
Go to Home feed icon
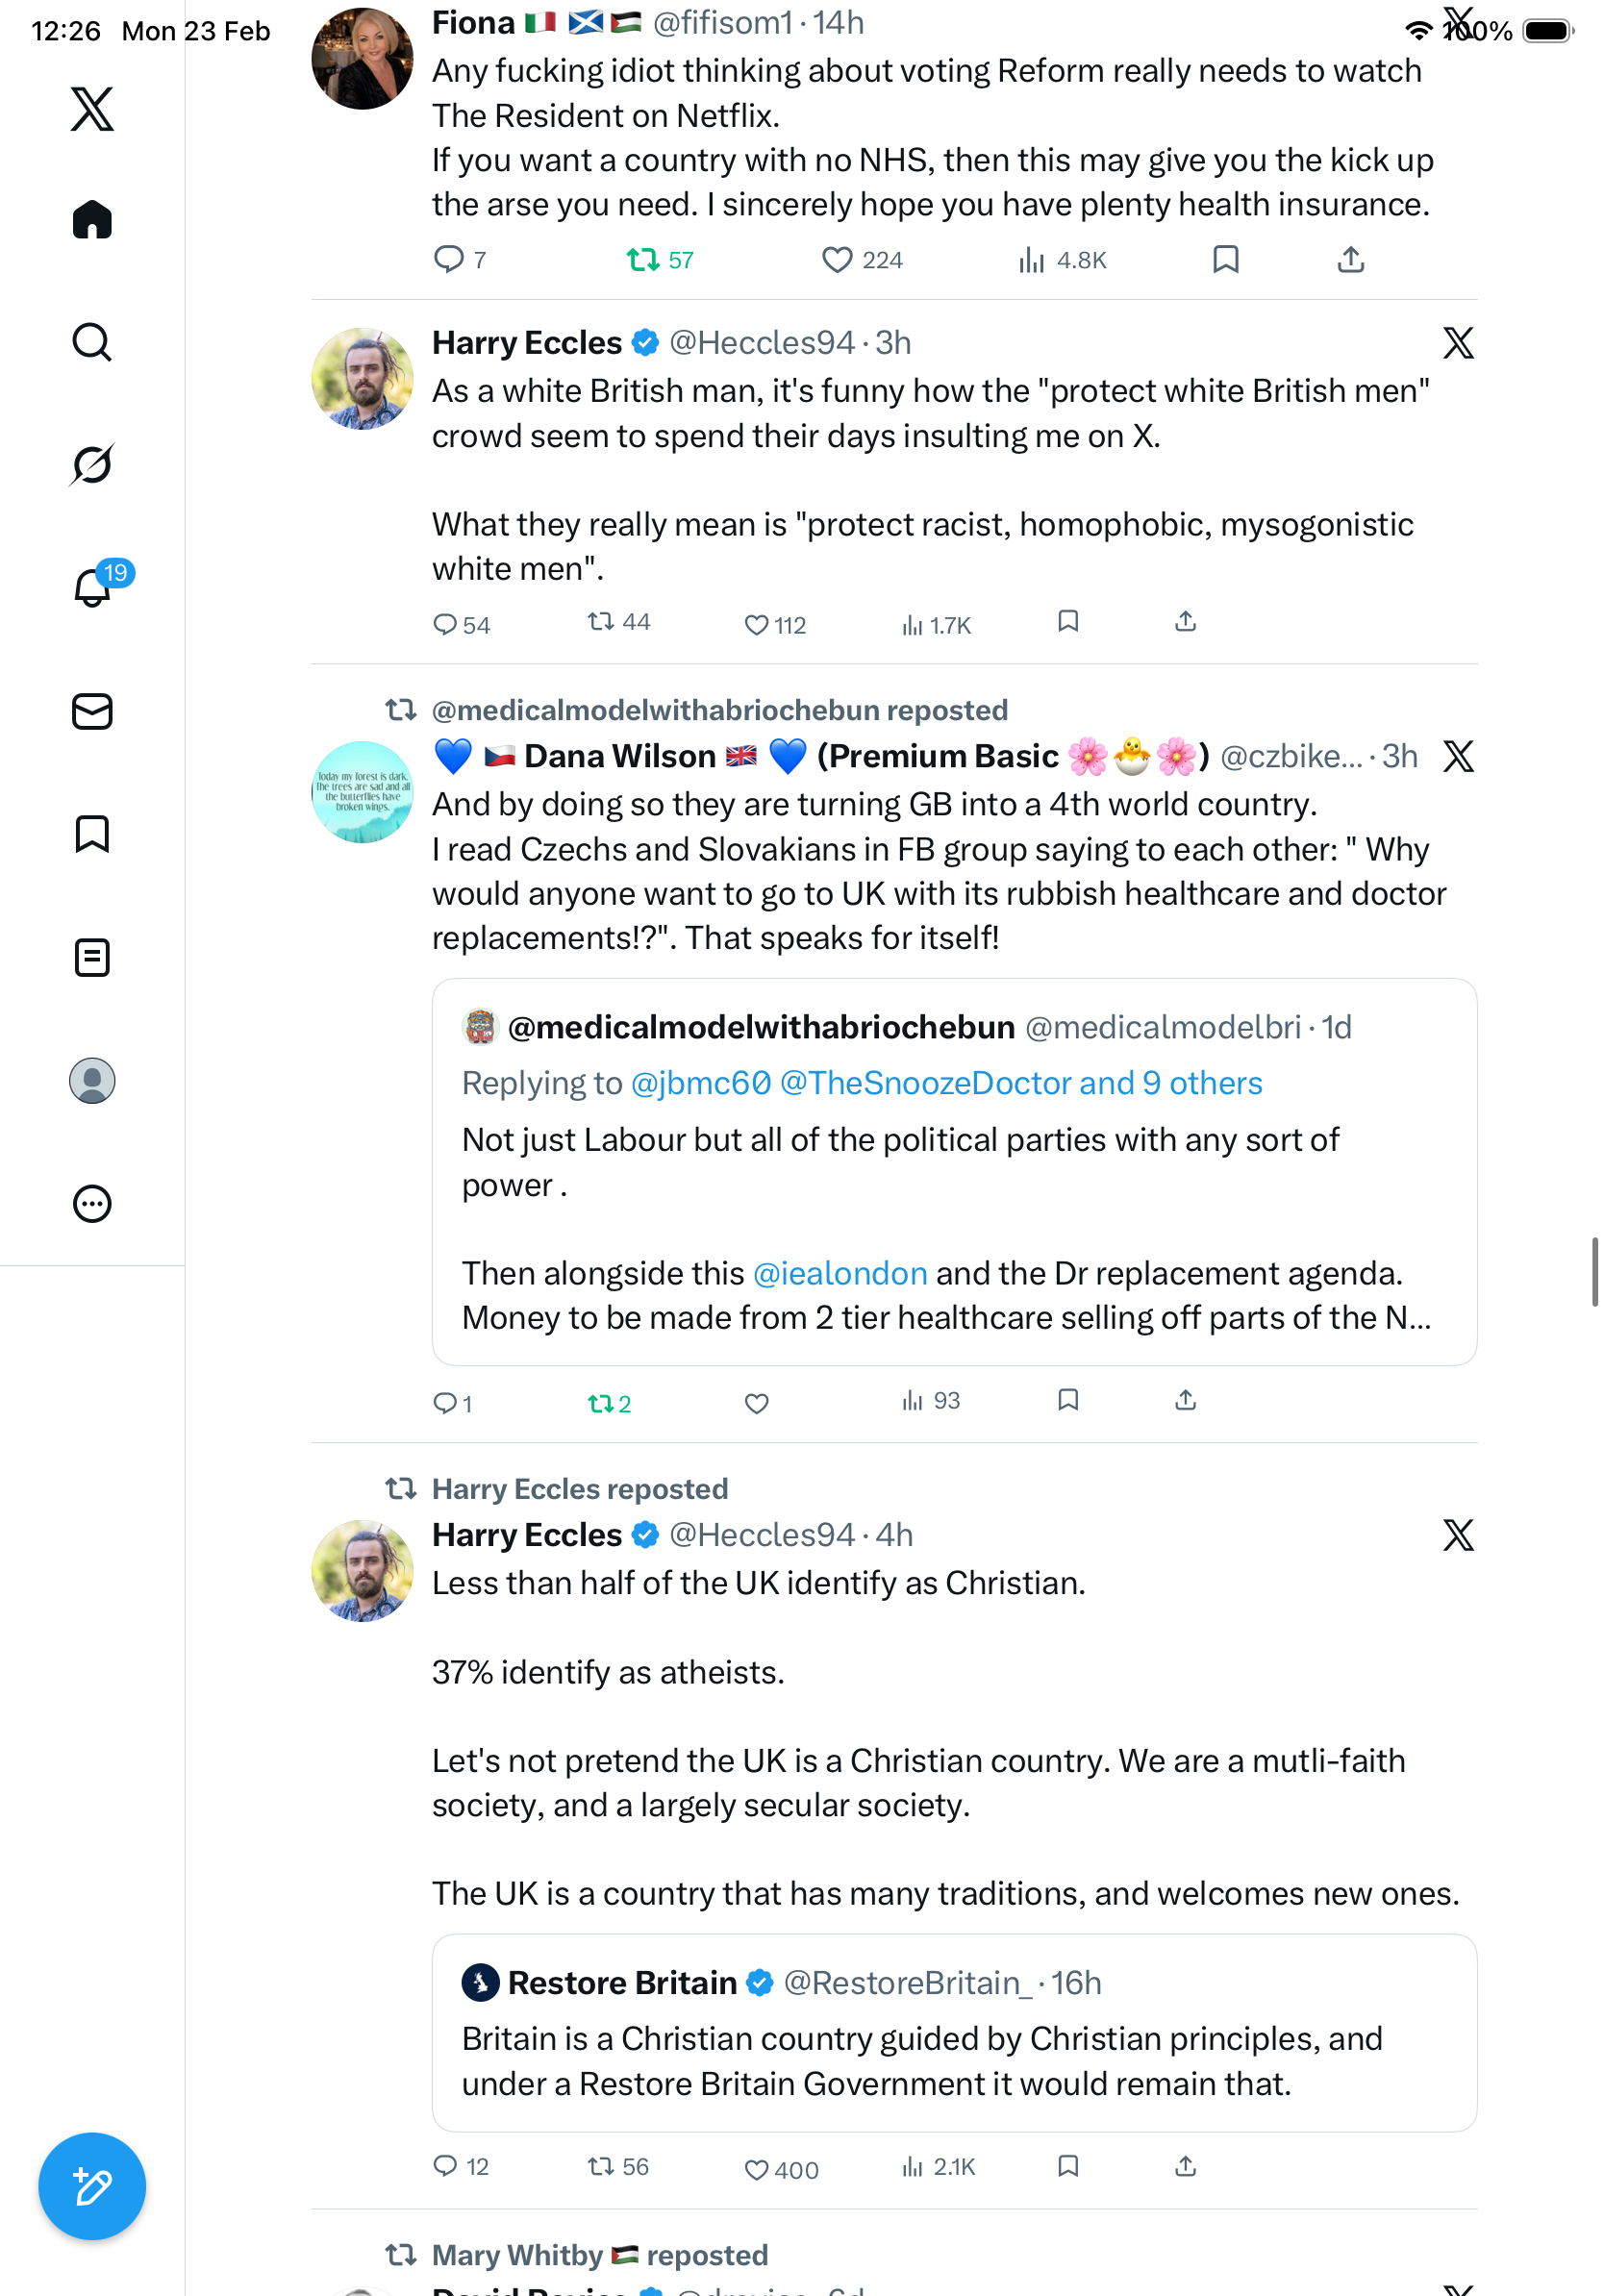pos(92,219)
